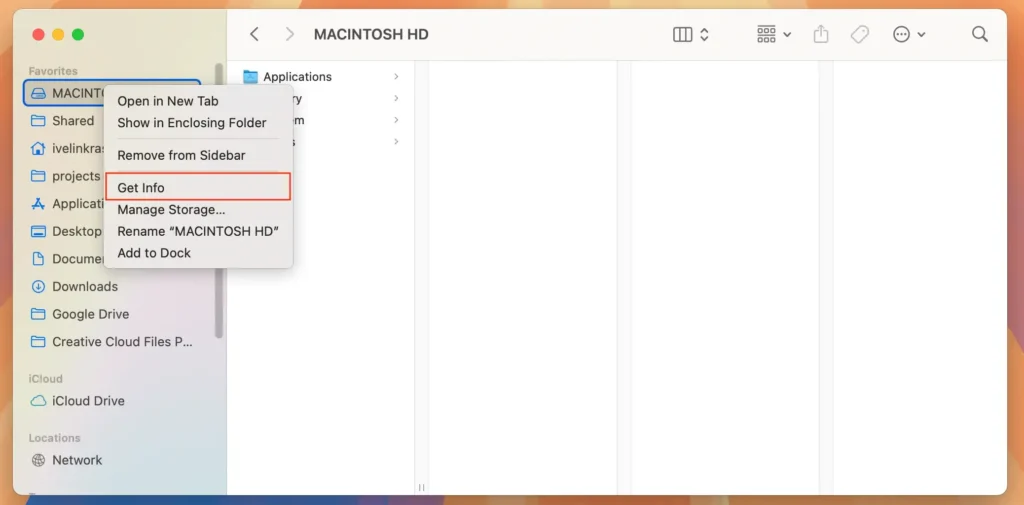Click the yellow minimize window button

(58, 35)
